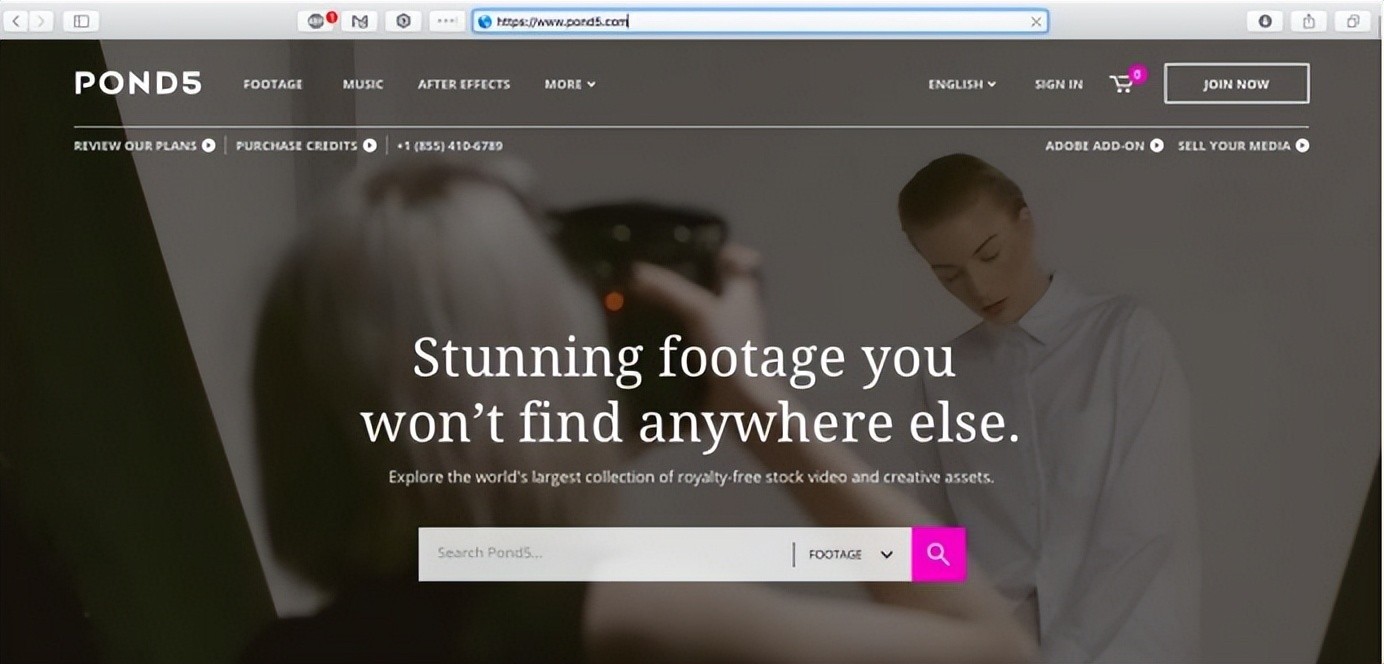1384x664 pixels.
Task: Open the Safari share icon
Action: click(1308, 21)
